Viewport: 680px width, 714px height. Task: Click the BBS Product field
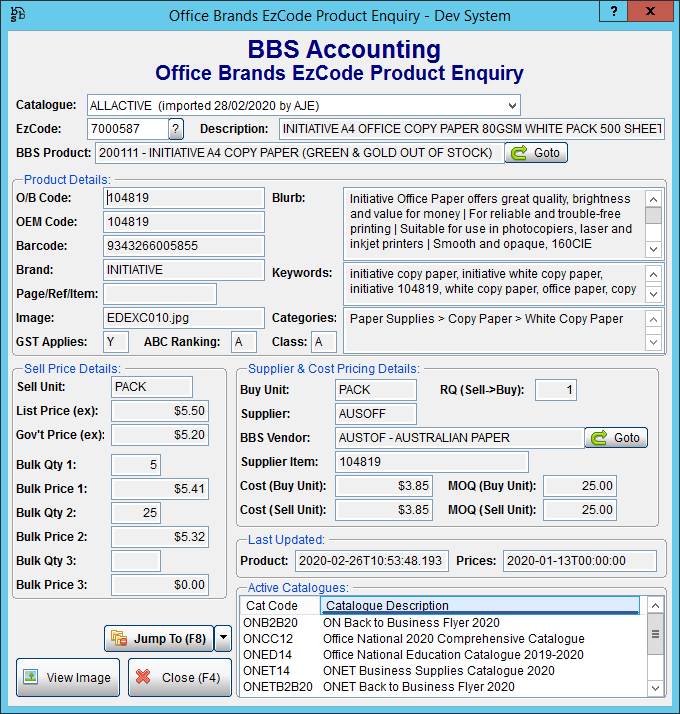(300, 153)
